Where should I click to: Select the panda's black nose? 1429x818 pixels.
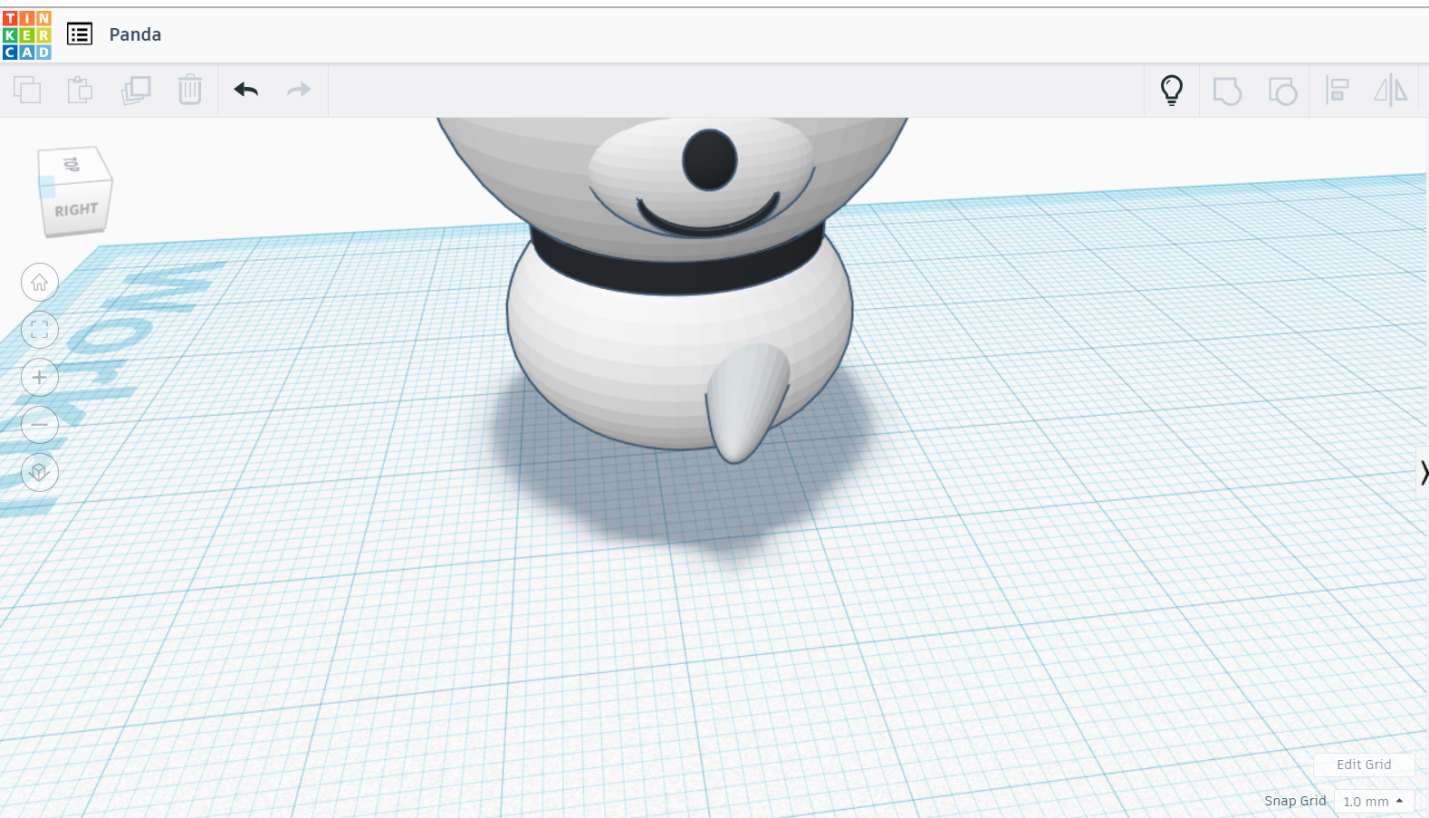[x=710, y=160]
